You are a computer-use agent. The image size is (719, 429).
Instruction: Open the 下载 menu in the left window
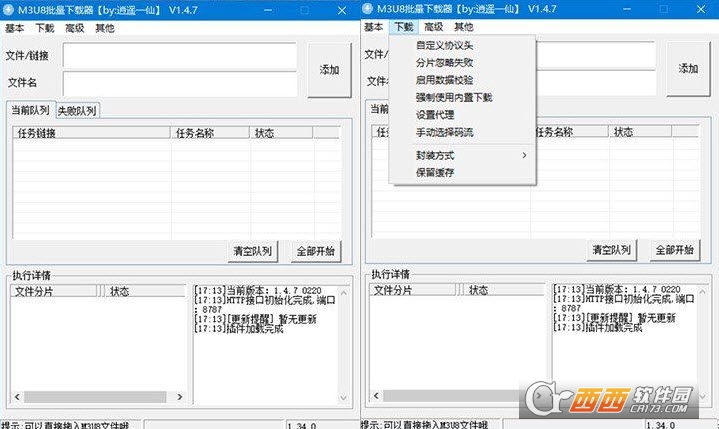[45, 28]
